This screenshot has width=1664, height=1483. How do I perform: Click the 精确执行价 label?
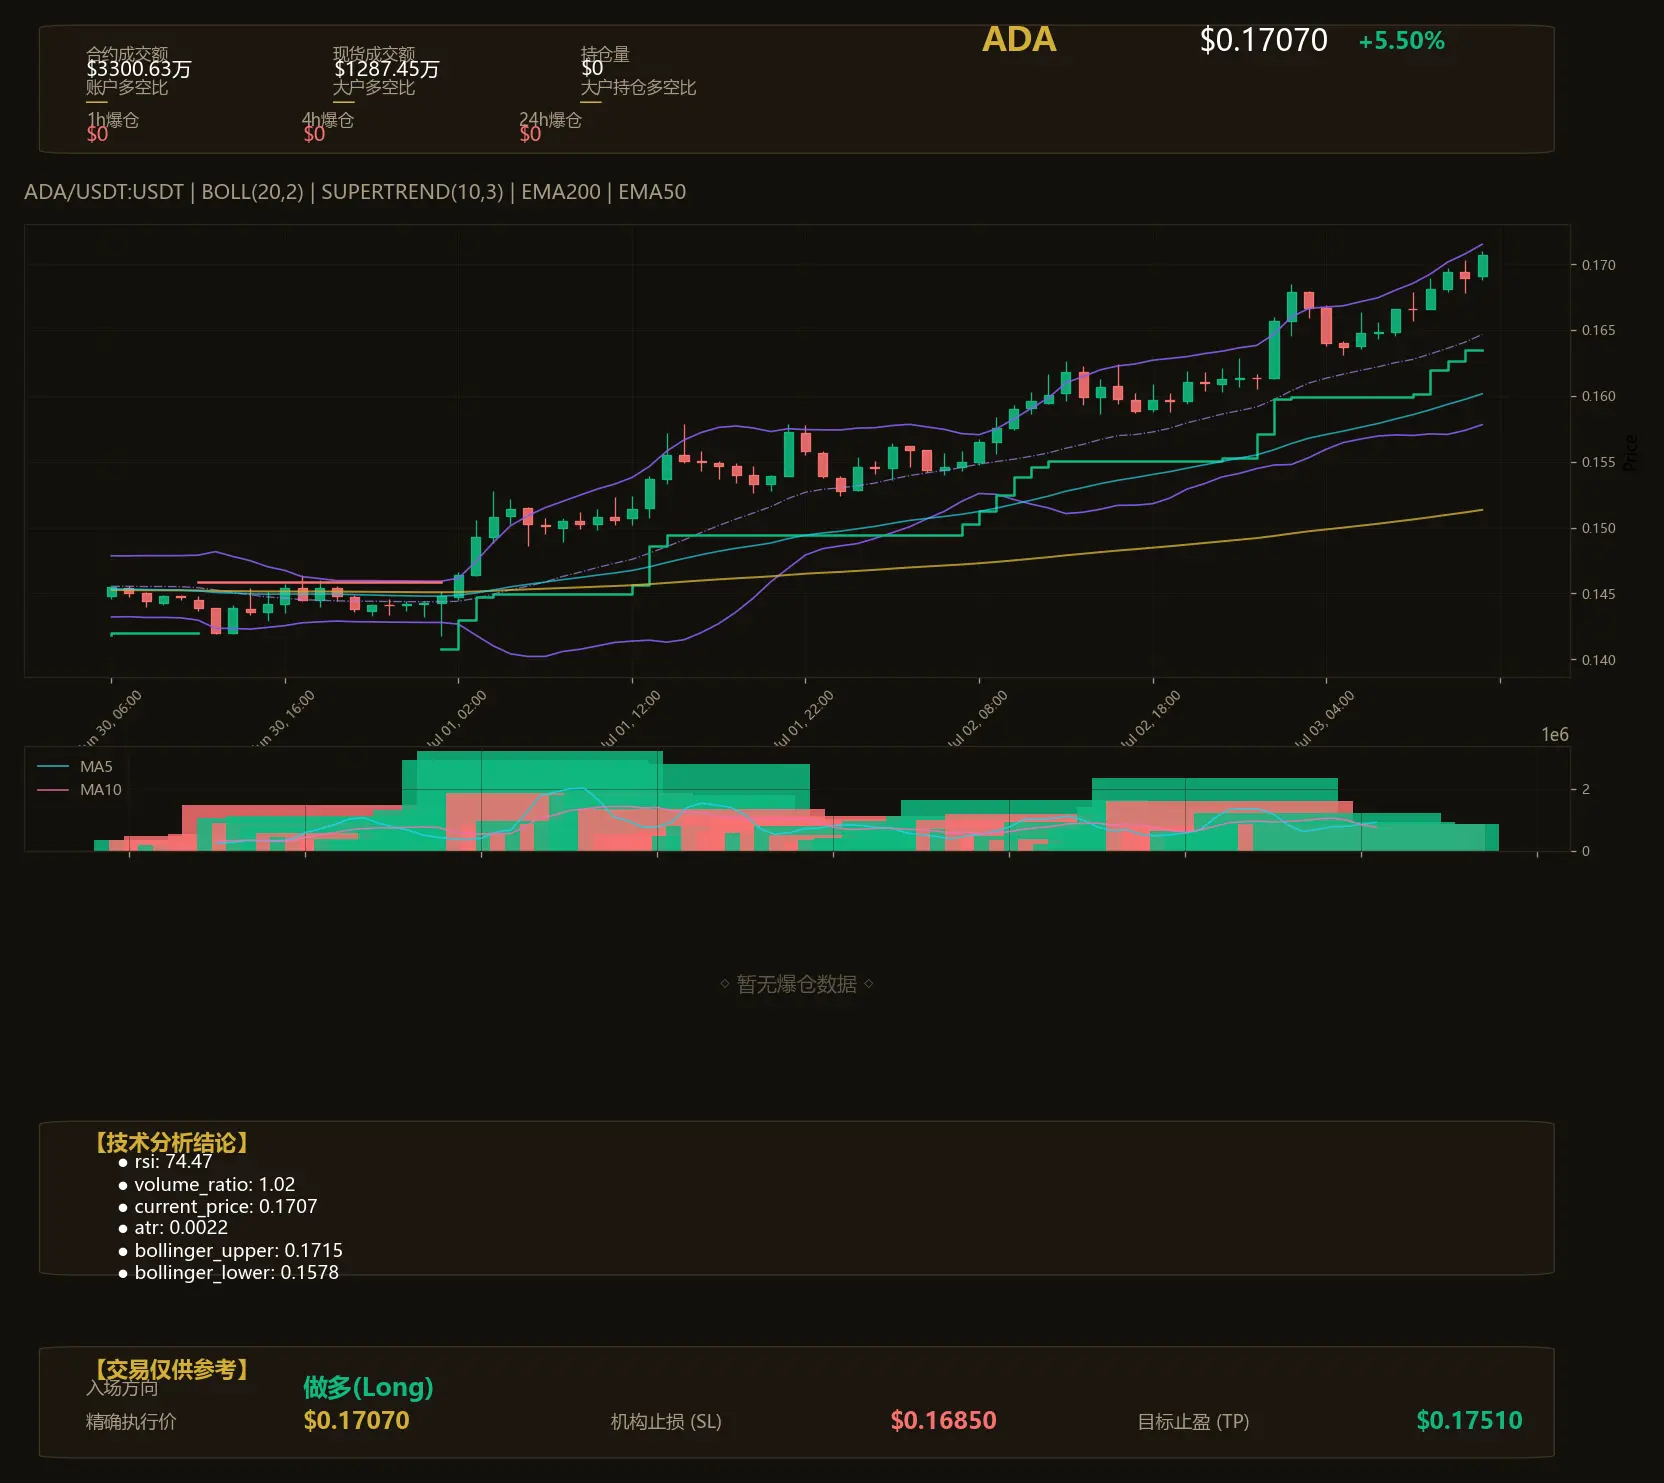coord(131,1421)
